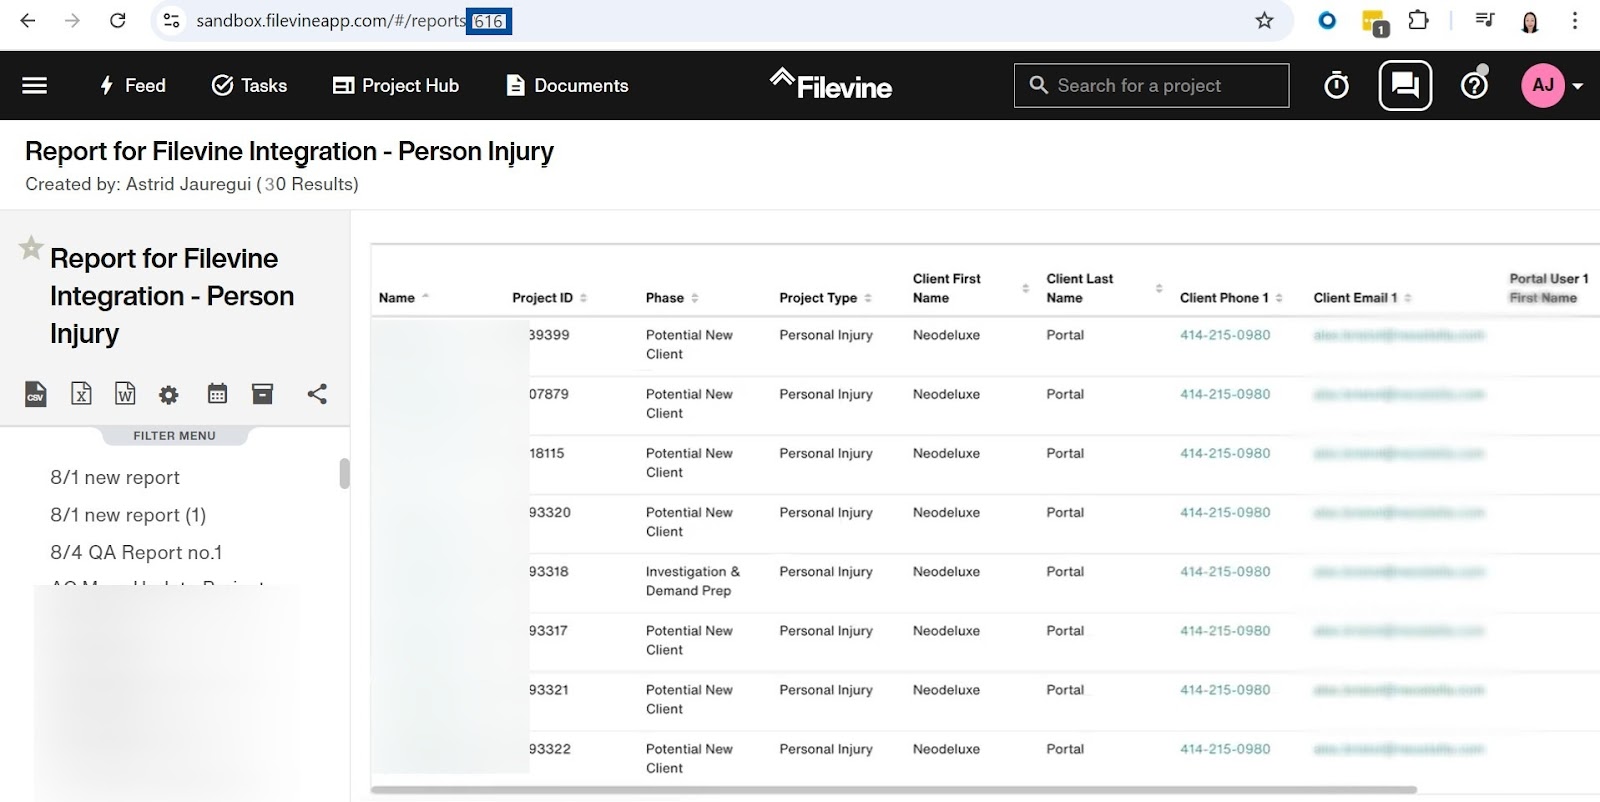Open the timer stopwatch icon
Image resolution: width=1600 pixels, height=802 pixels.
tap(1336, 86)
